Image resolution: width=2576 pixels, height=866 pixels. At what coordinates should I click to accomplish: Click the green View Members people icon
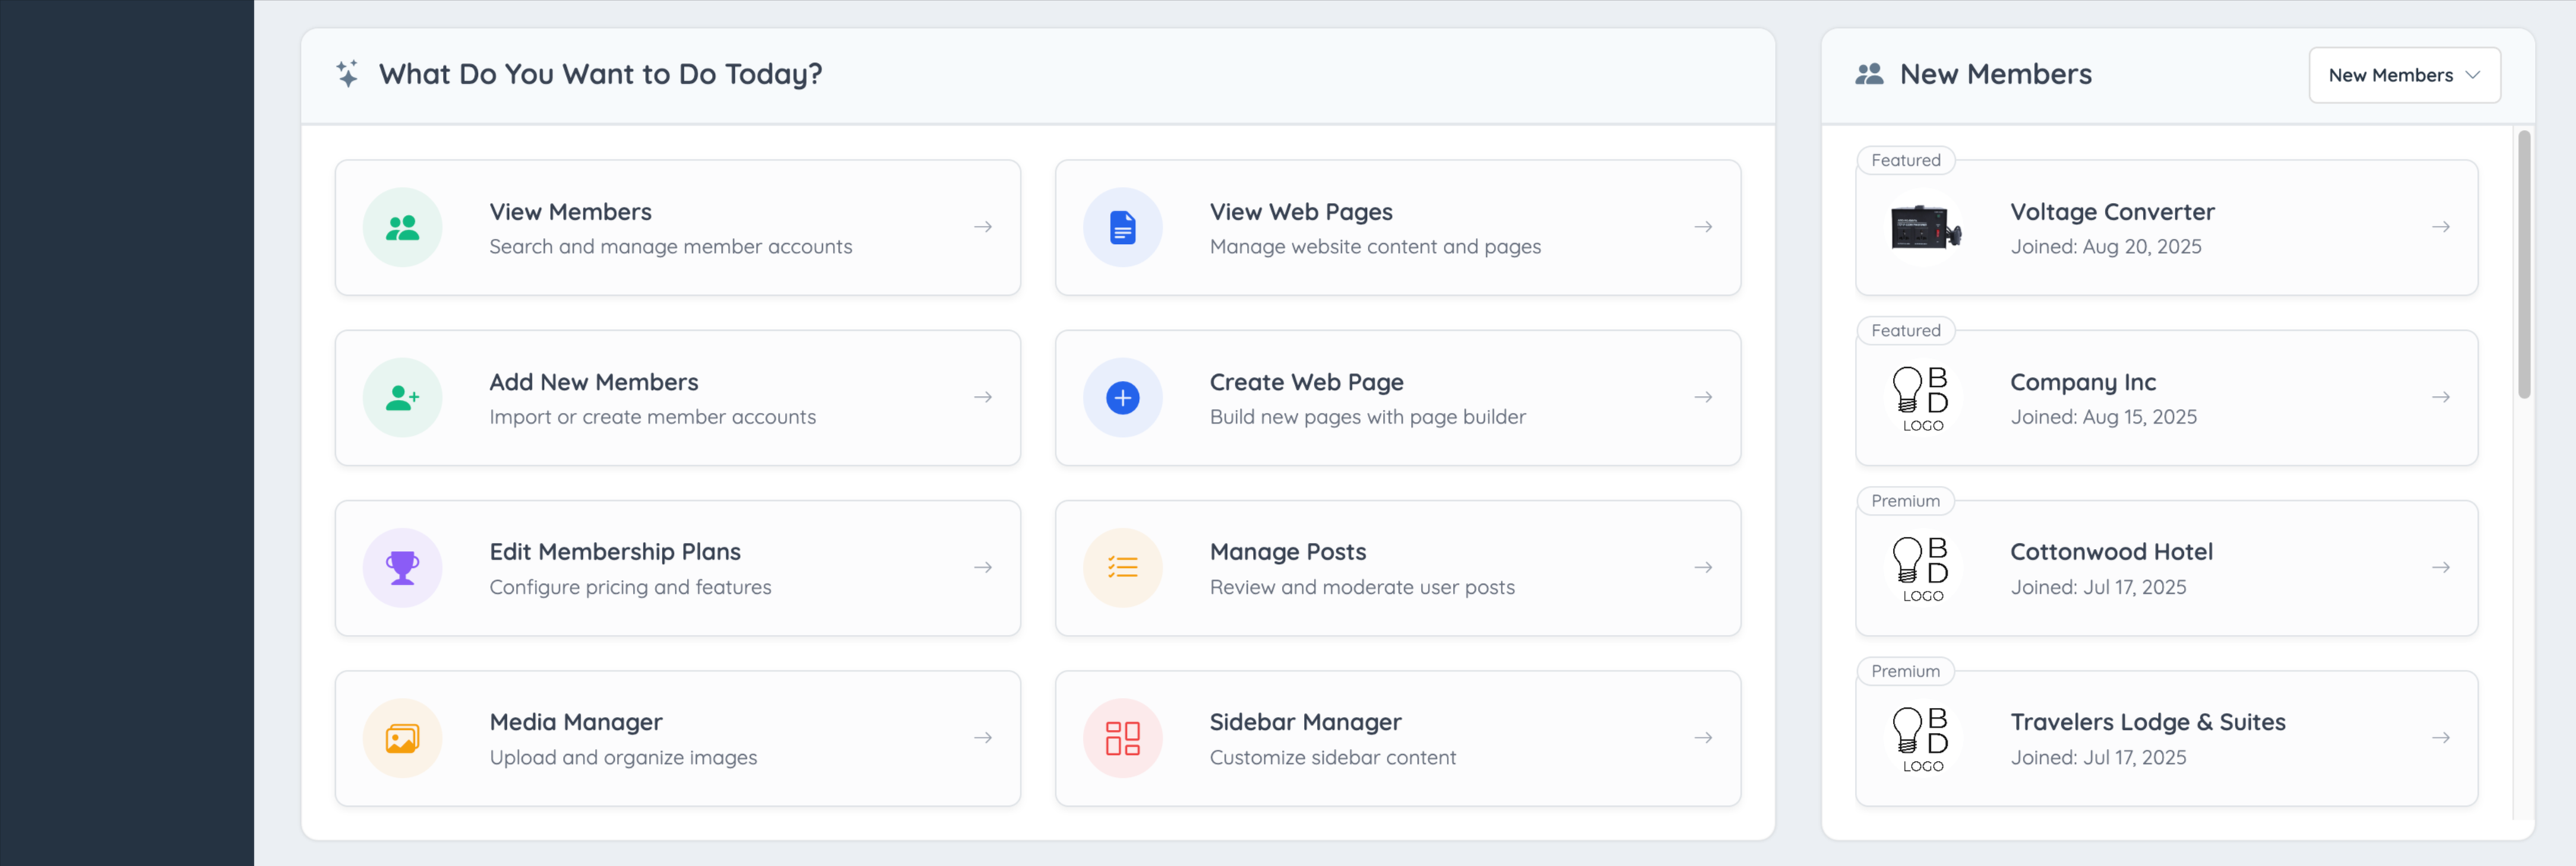click(x=402, y=228)
